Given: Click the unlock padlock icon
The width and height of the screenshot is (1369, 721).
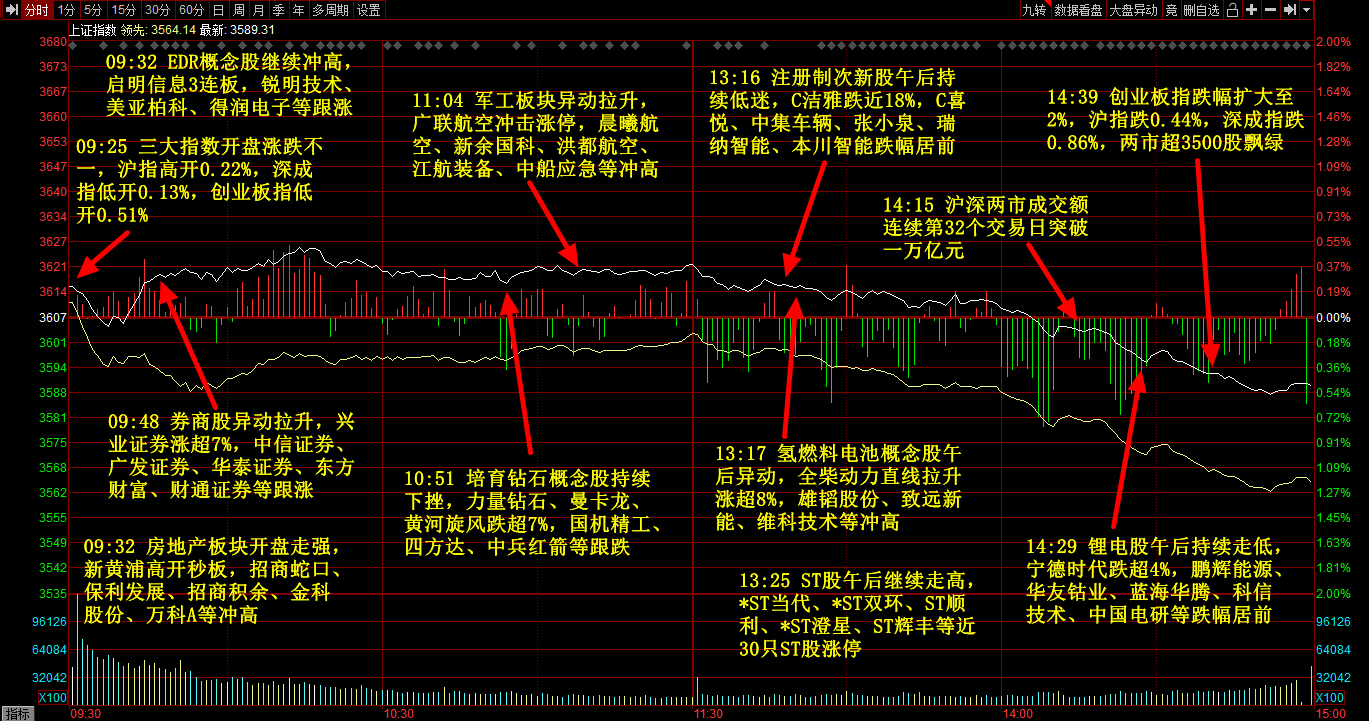Looking at the screenshot, I should (x=1232, y=10).
